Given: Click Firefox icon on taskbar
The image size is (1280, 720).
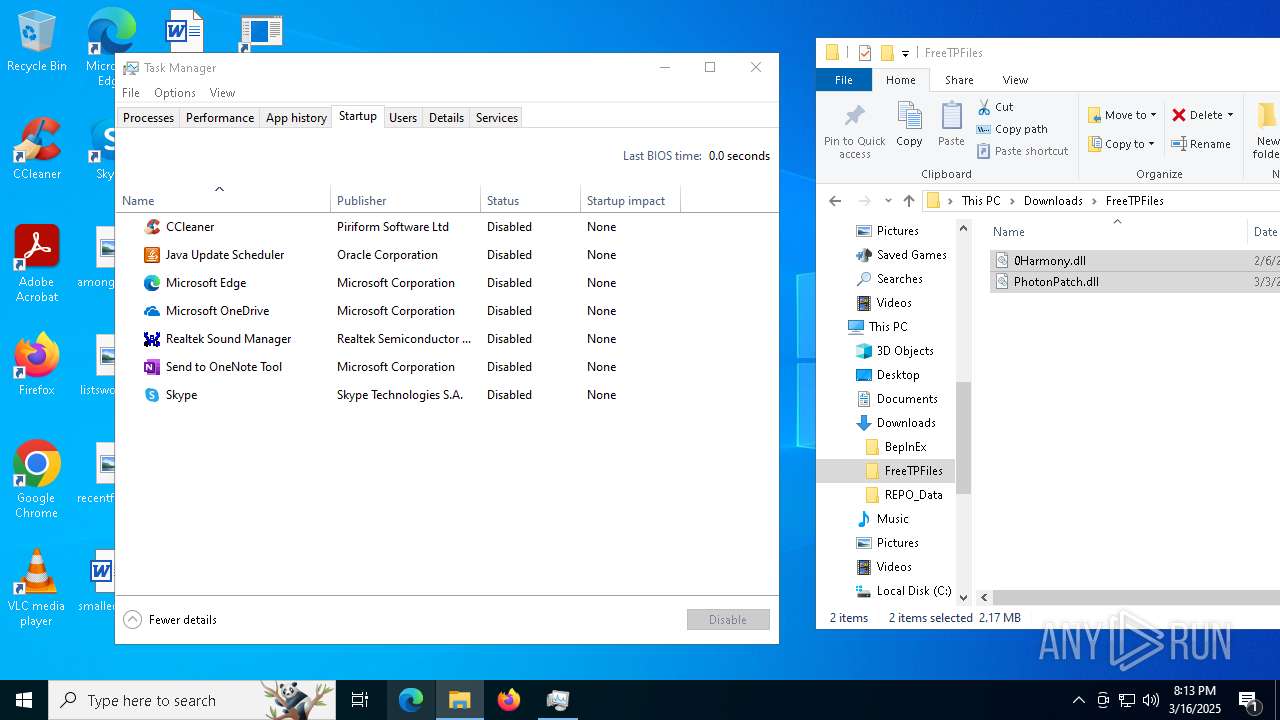Looking at the screenshot, I should 509,700.
